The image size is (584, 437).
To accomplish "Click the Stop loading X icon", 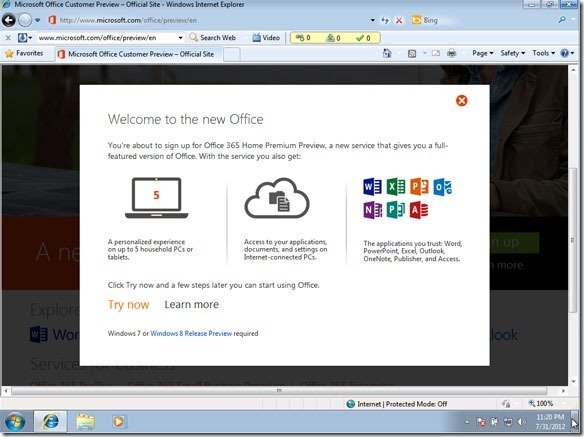I will click(399, 20).
